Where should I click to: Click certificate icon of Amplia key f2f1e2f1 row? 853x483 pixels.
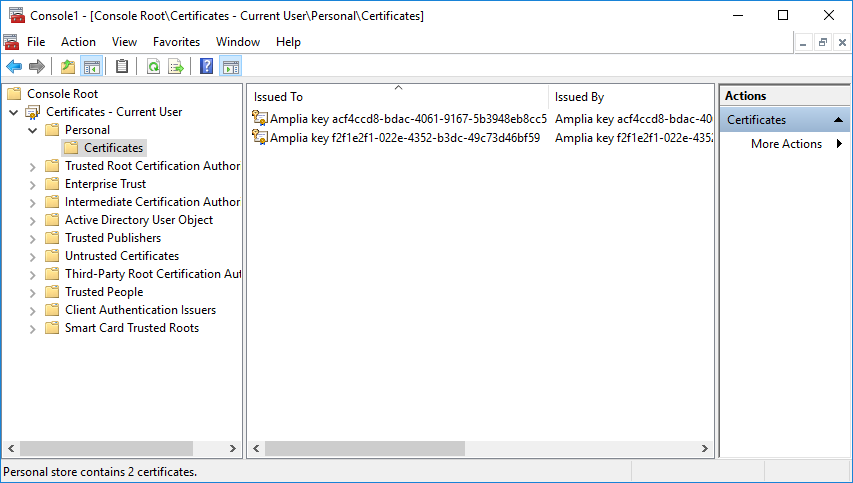click(260, 137)
